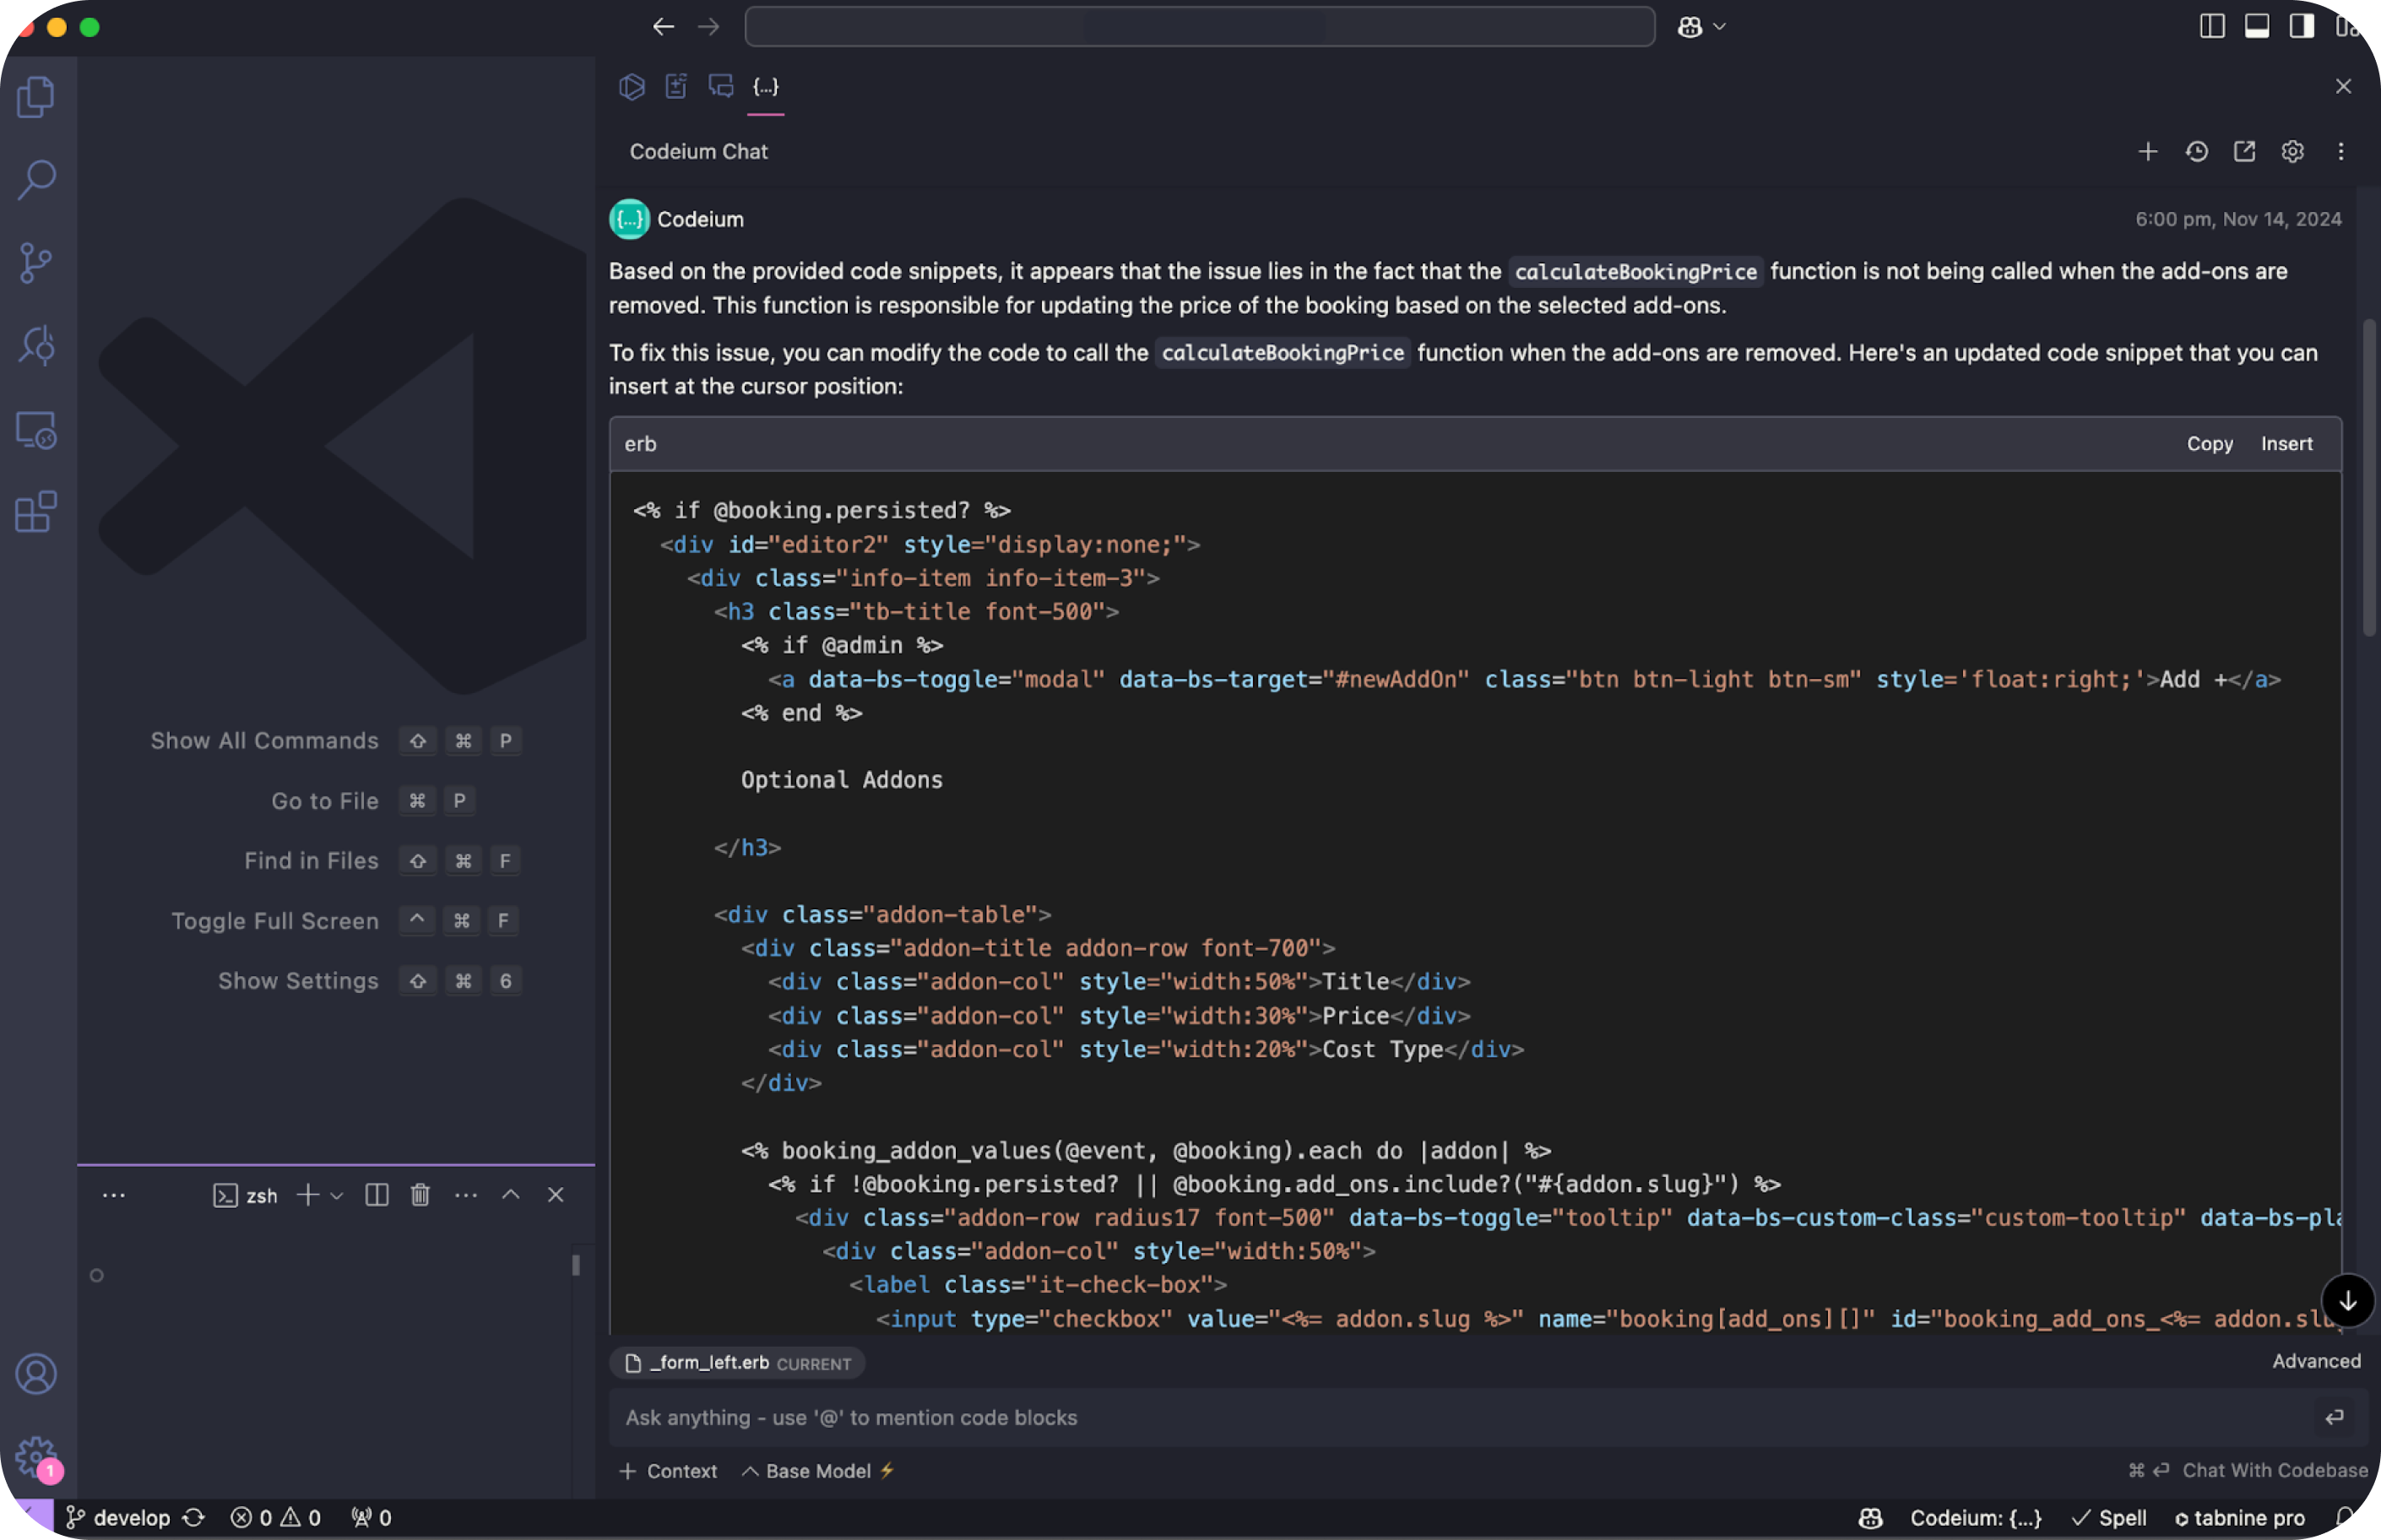Toggle the bottom panel layout
Viewport: 2381px width, 1540px height.
pyautogui.click(x=2256, y=26)
